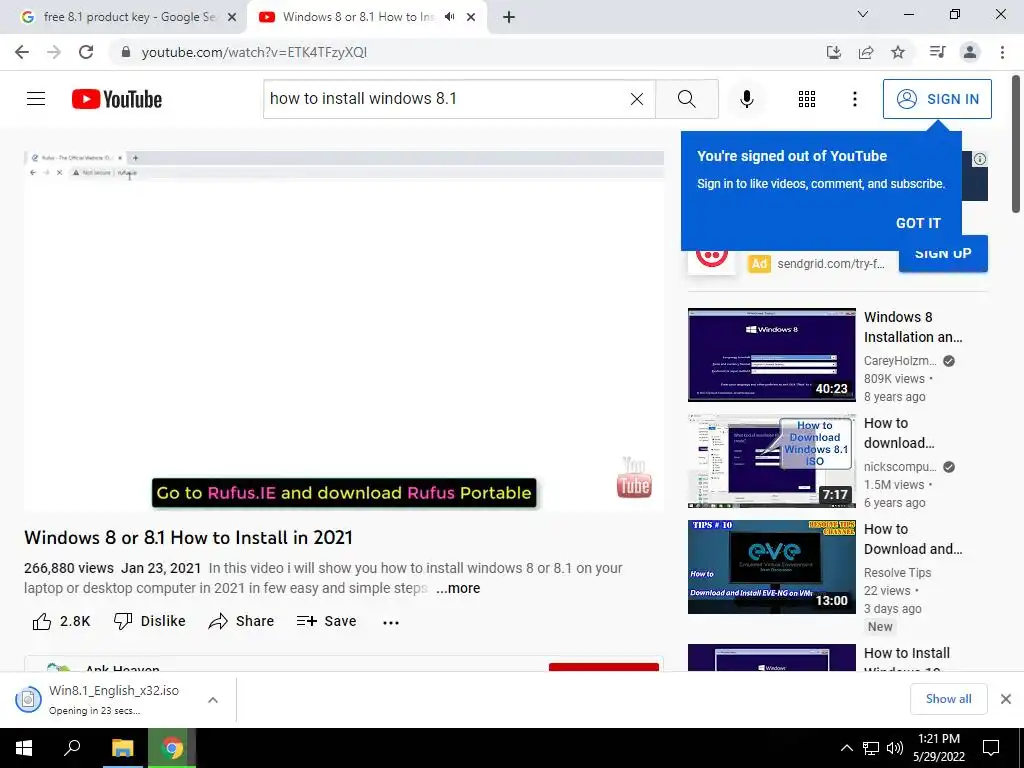Click Show all downloads
The height and width of the screenshot is (768, 1024).
[948, 699]
